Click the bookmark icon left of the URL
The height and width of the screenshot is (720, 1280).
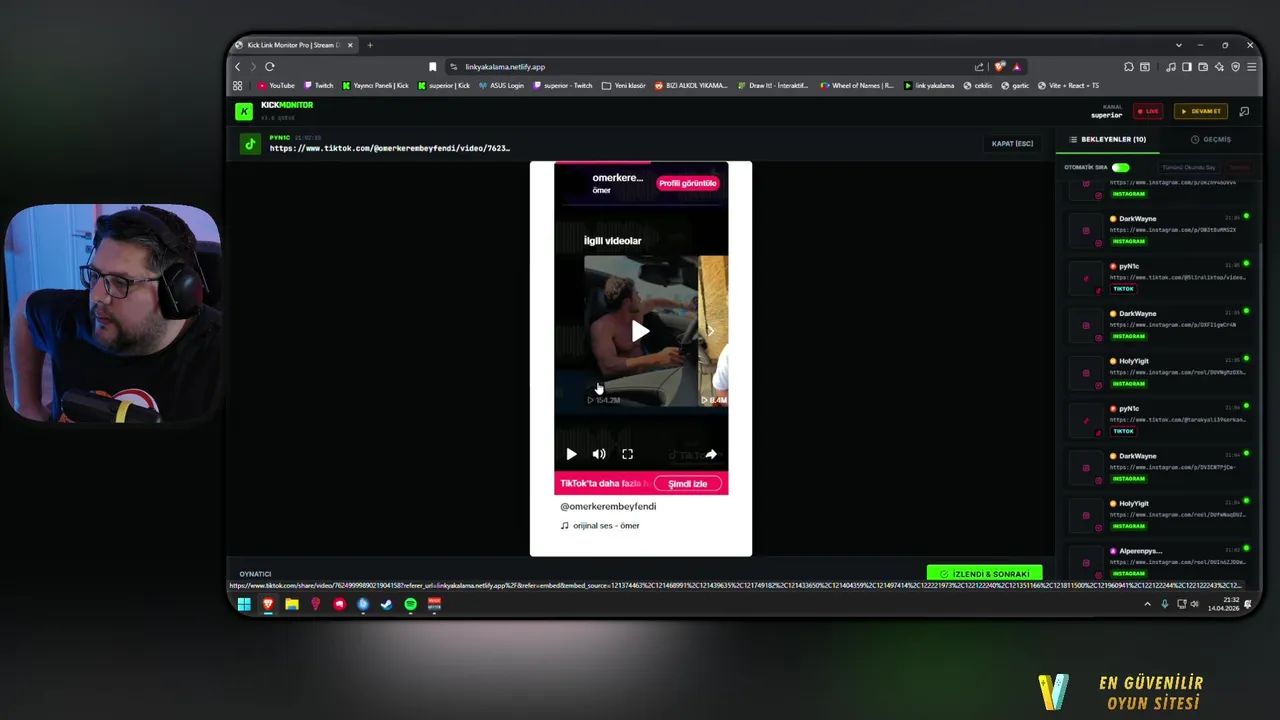pyautogui.click(x=432, y=67)
